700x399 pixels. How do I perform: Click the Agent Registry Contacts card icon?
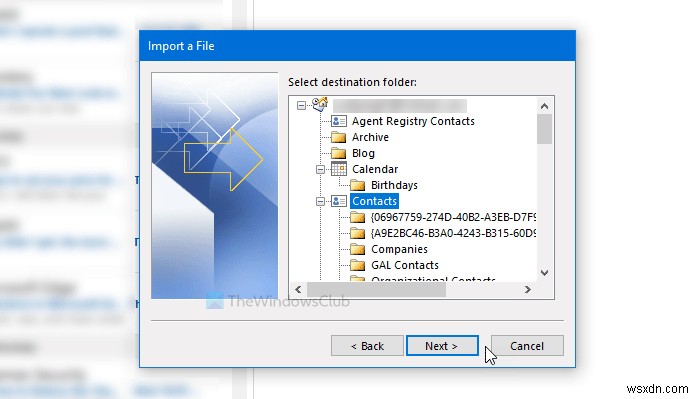coord(339,121)
